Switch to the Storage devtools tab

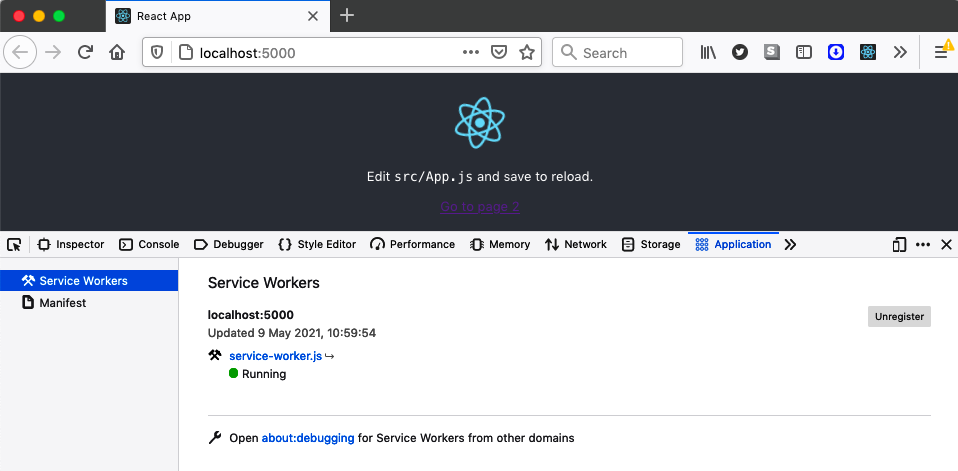(x=651, y=245)
